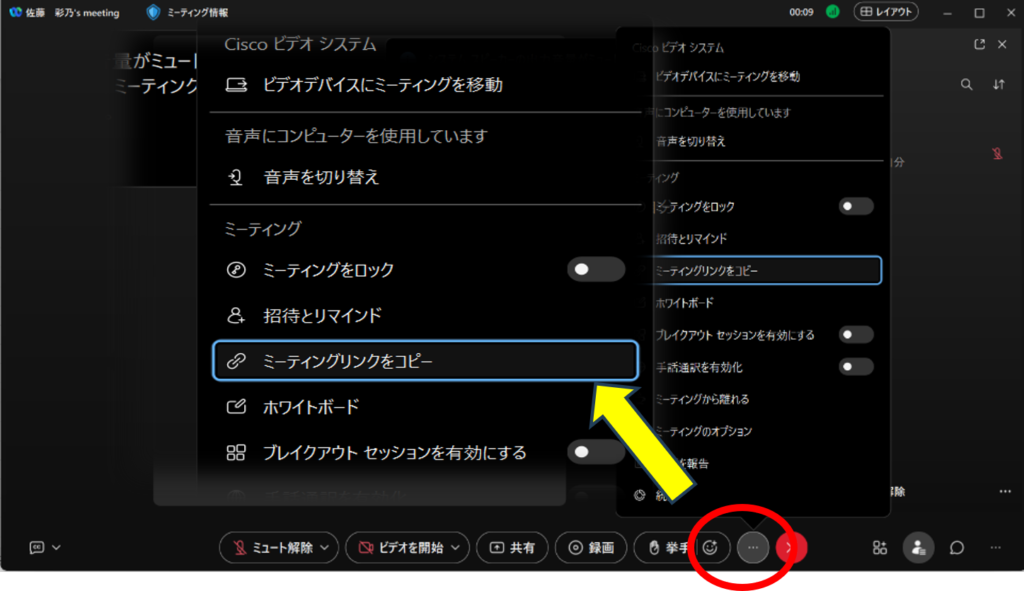Open the chat panel icon
Viewport: 1024px width, 591px height.
(957, 547)
